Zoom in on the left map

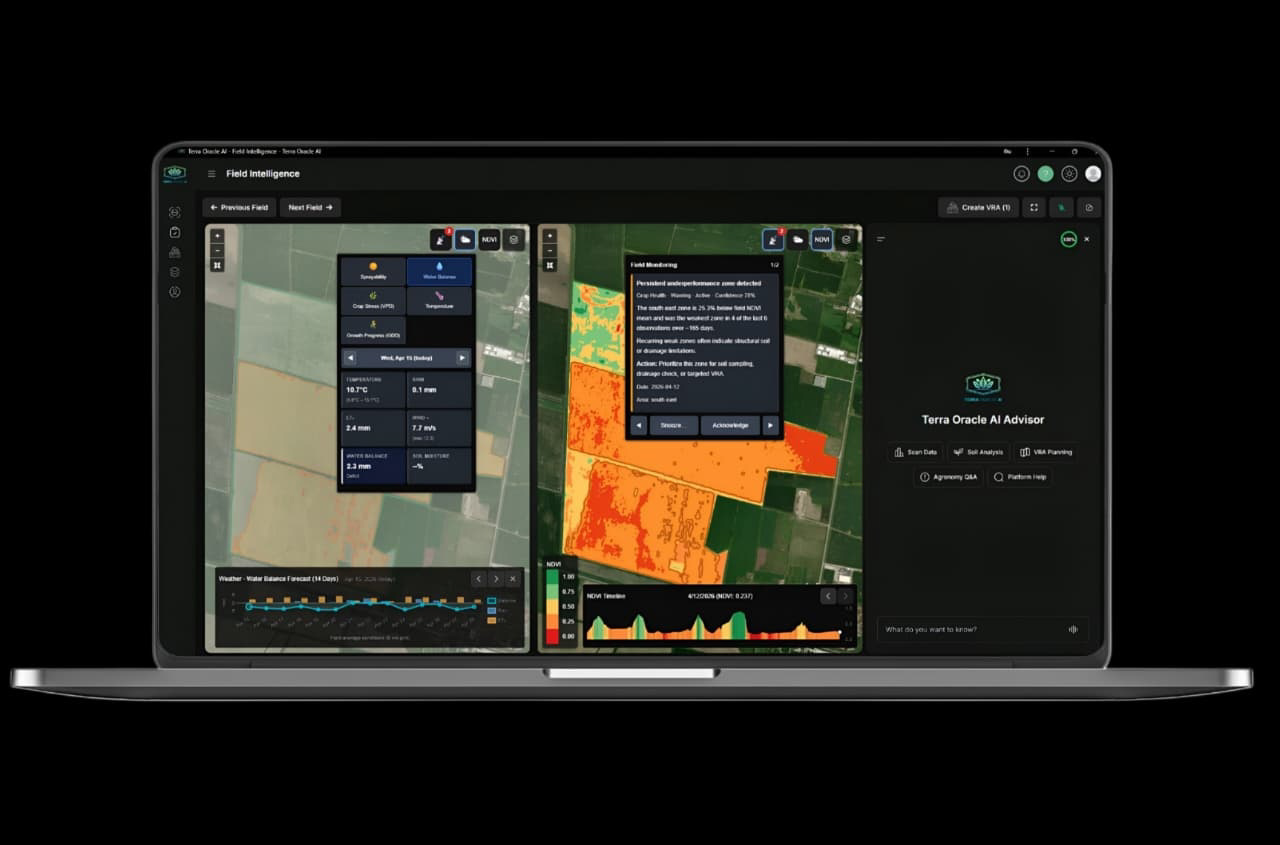coord(217,236)
